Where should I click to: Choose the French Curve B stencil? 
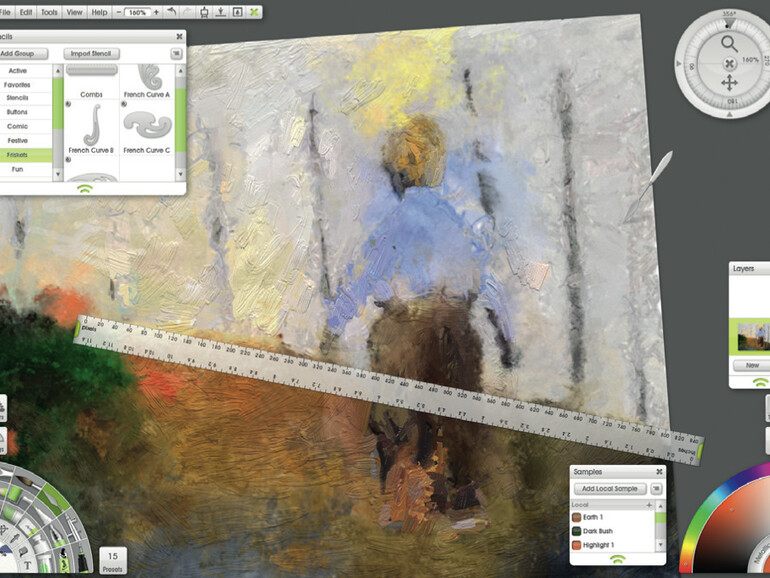(91, 128)
